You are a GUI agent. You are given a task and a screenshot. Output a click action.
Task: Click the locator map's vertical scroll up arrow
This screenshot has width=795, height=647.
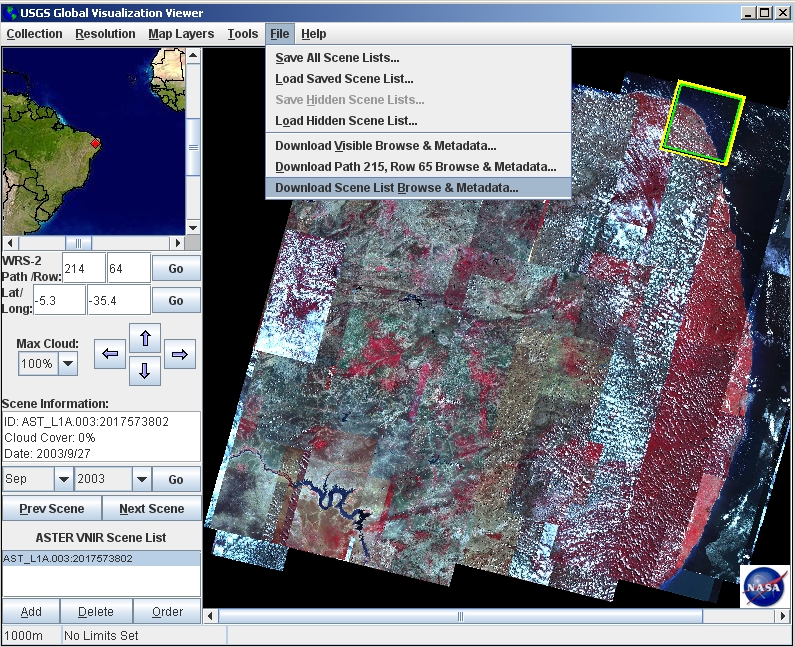click(193, 55)
